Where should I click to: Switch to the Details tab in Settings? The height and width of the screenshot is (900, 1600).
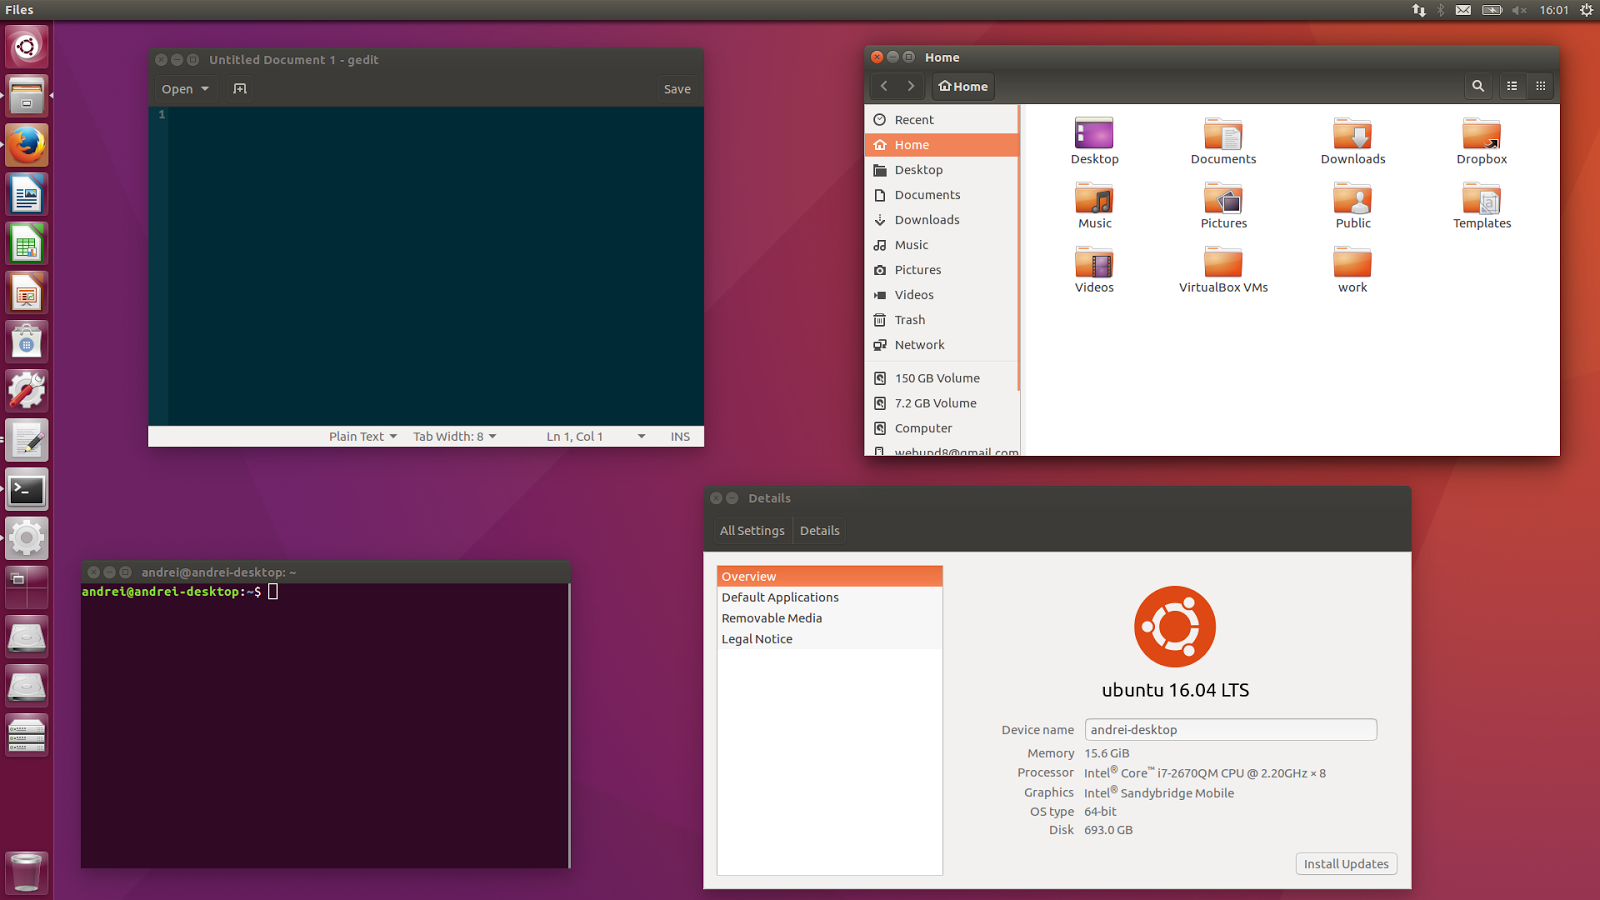pos(819,530)
